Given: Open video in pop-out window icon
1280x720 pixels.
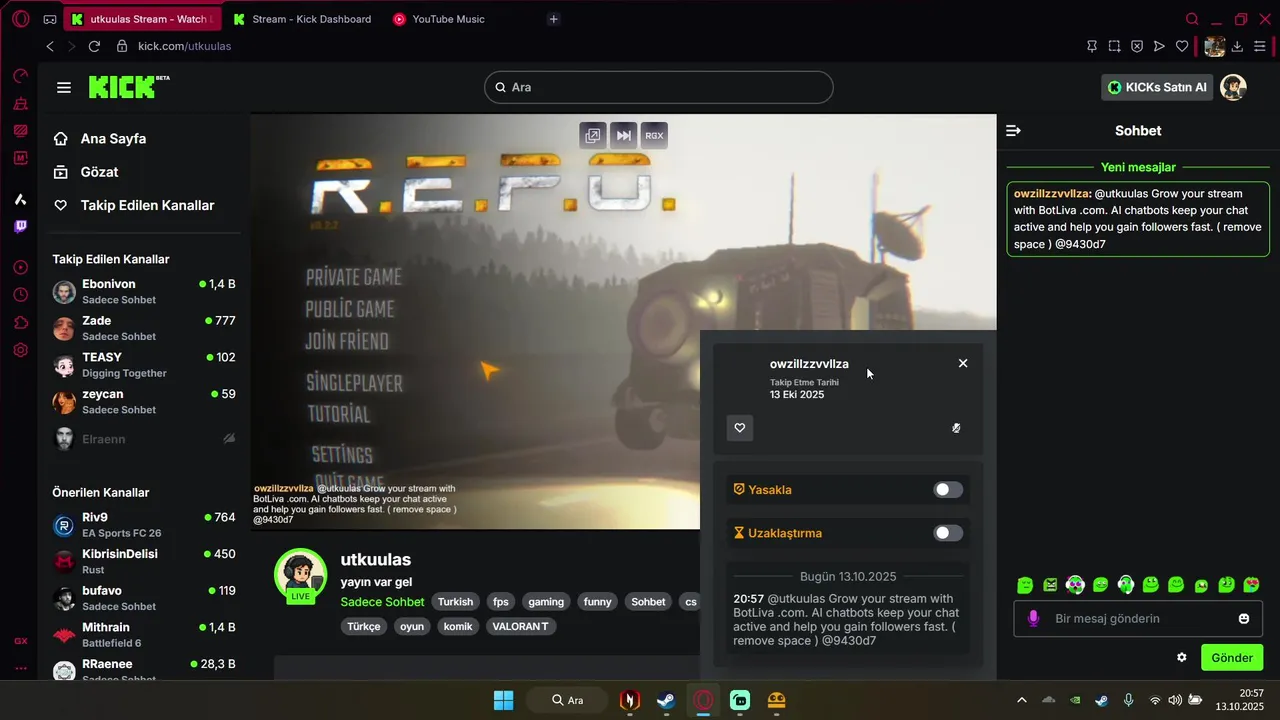Looking at the screenshot, I should 593,135.
